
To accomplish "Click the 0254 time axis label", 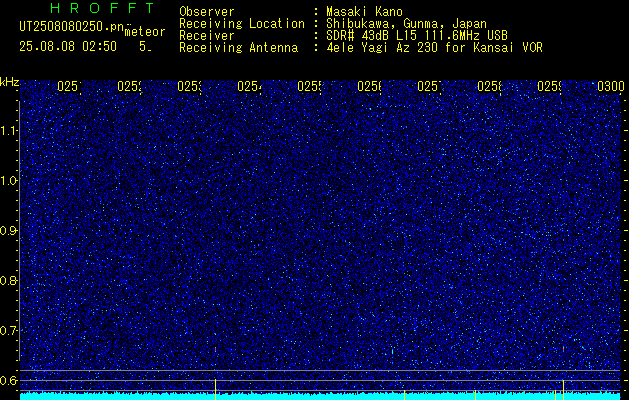I will pyautogui.click(x=249, y=86).
